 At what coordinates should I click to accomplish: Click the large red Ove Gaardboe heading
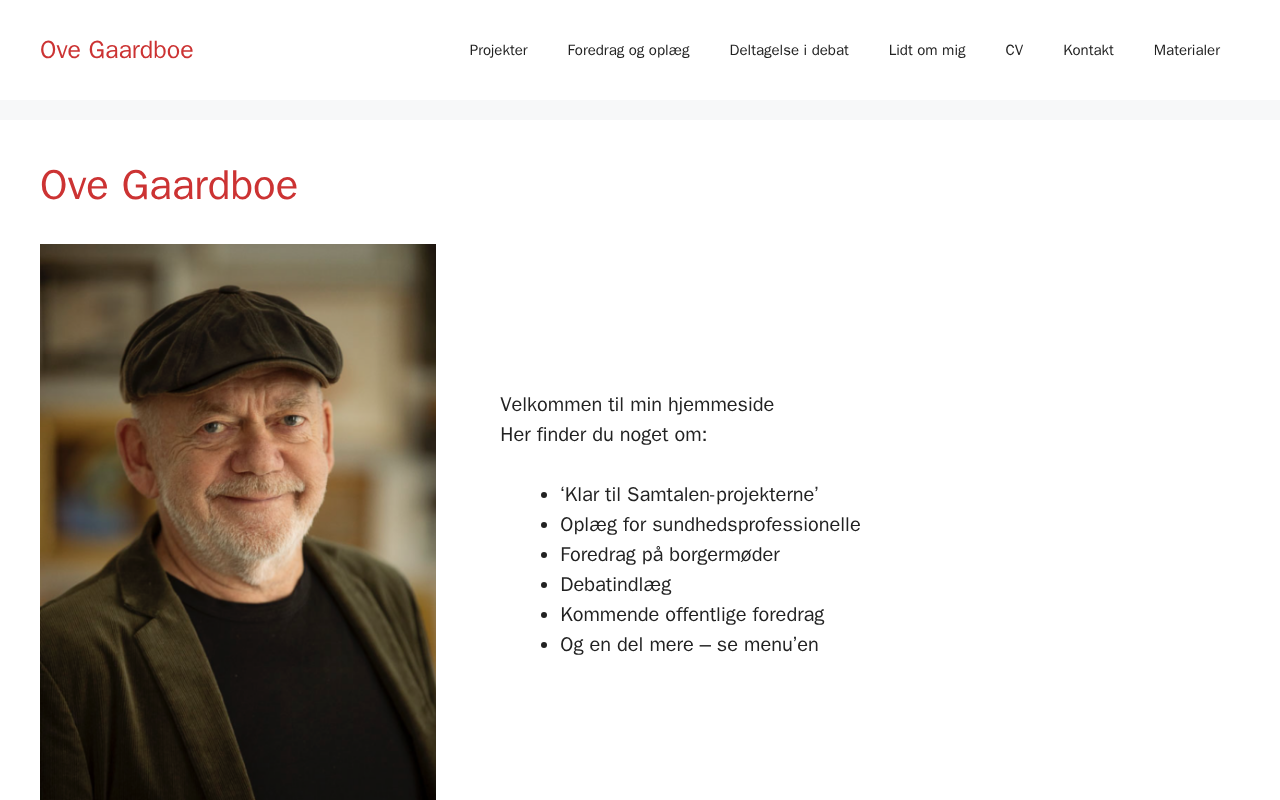[169, 185]
